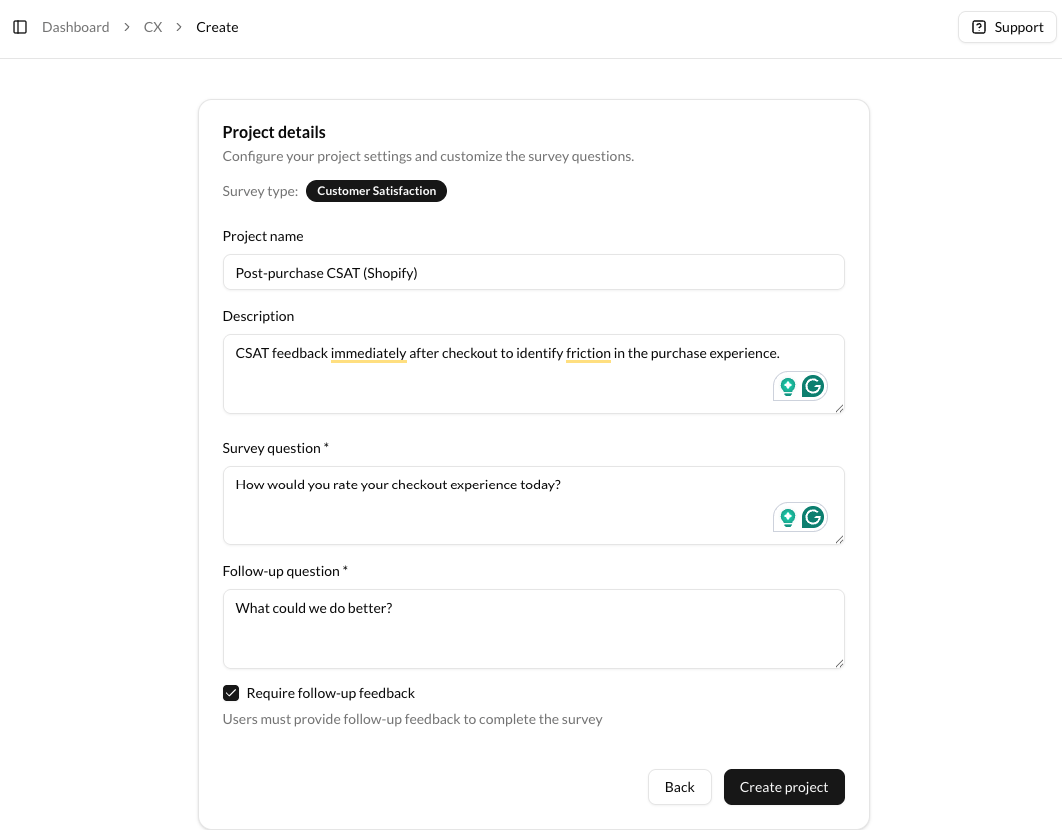Click the Survey question textarea resize handle
This screenshot has width=1062, height=830.
[839, 539]
